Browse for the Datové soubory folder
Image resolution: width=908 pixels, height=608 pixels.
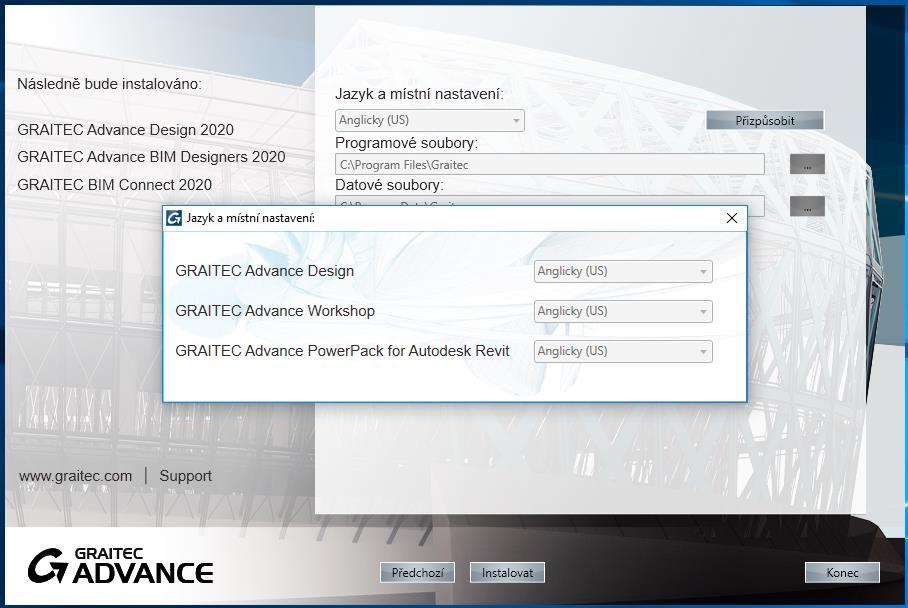point(807,206)
